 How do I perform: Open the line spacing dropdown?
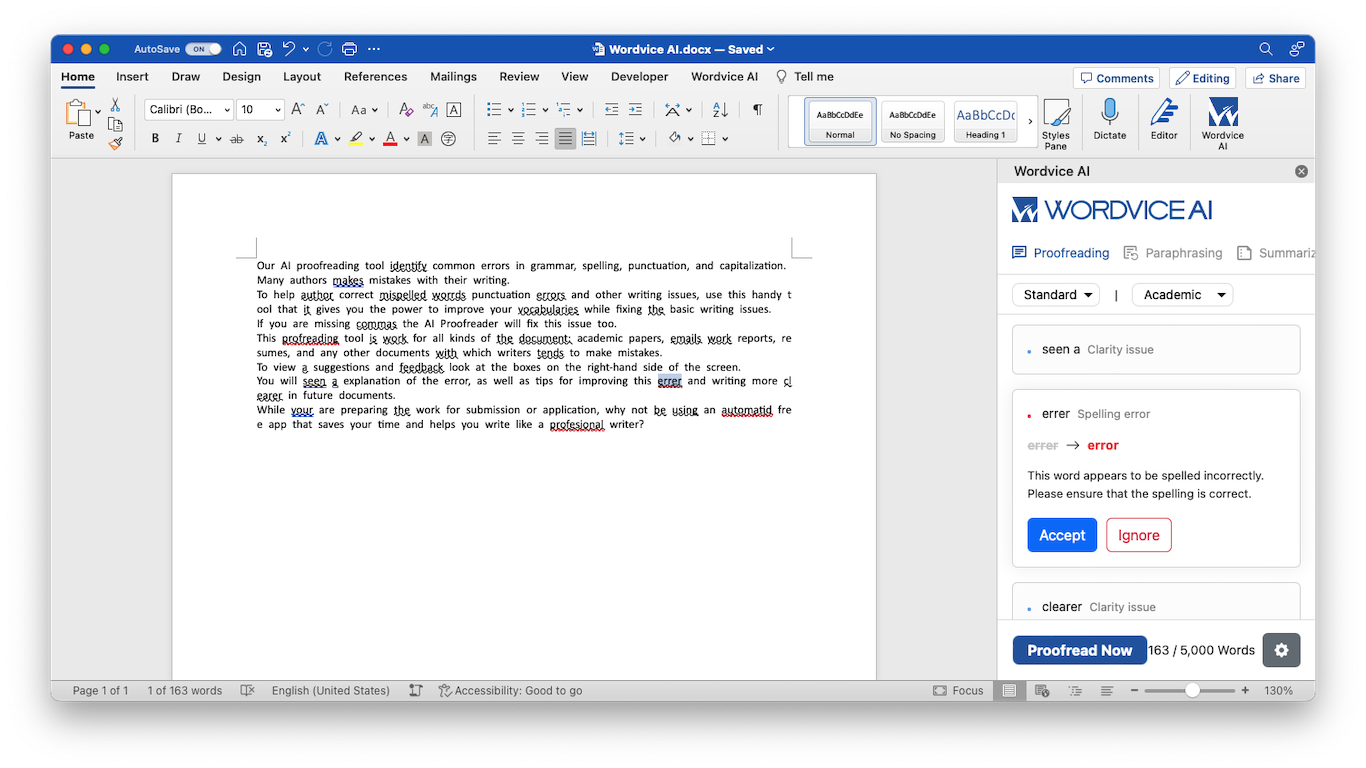(632, 139)
